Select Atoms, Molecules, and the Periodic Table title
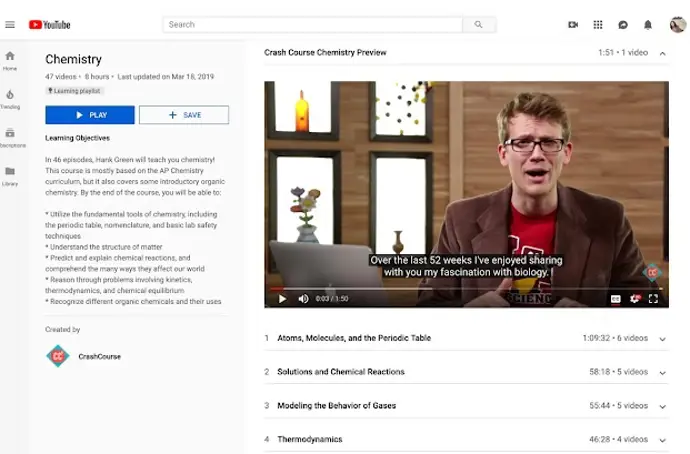 pyautogui.click(x=354, y=338)
